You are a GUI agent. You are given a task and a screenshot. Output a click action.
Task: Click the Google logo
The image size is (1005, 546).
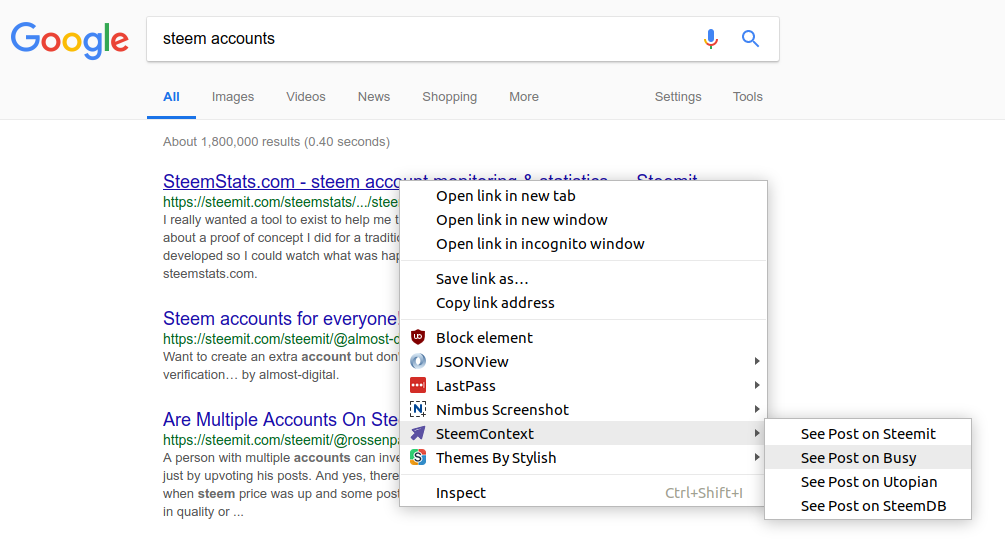70,40
